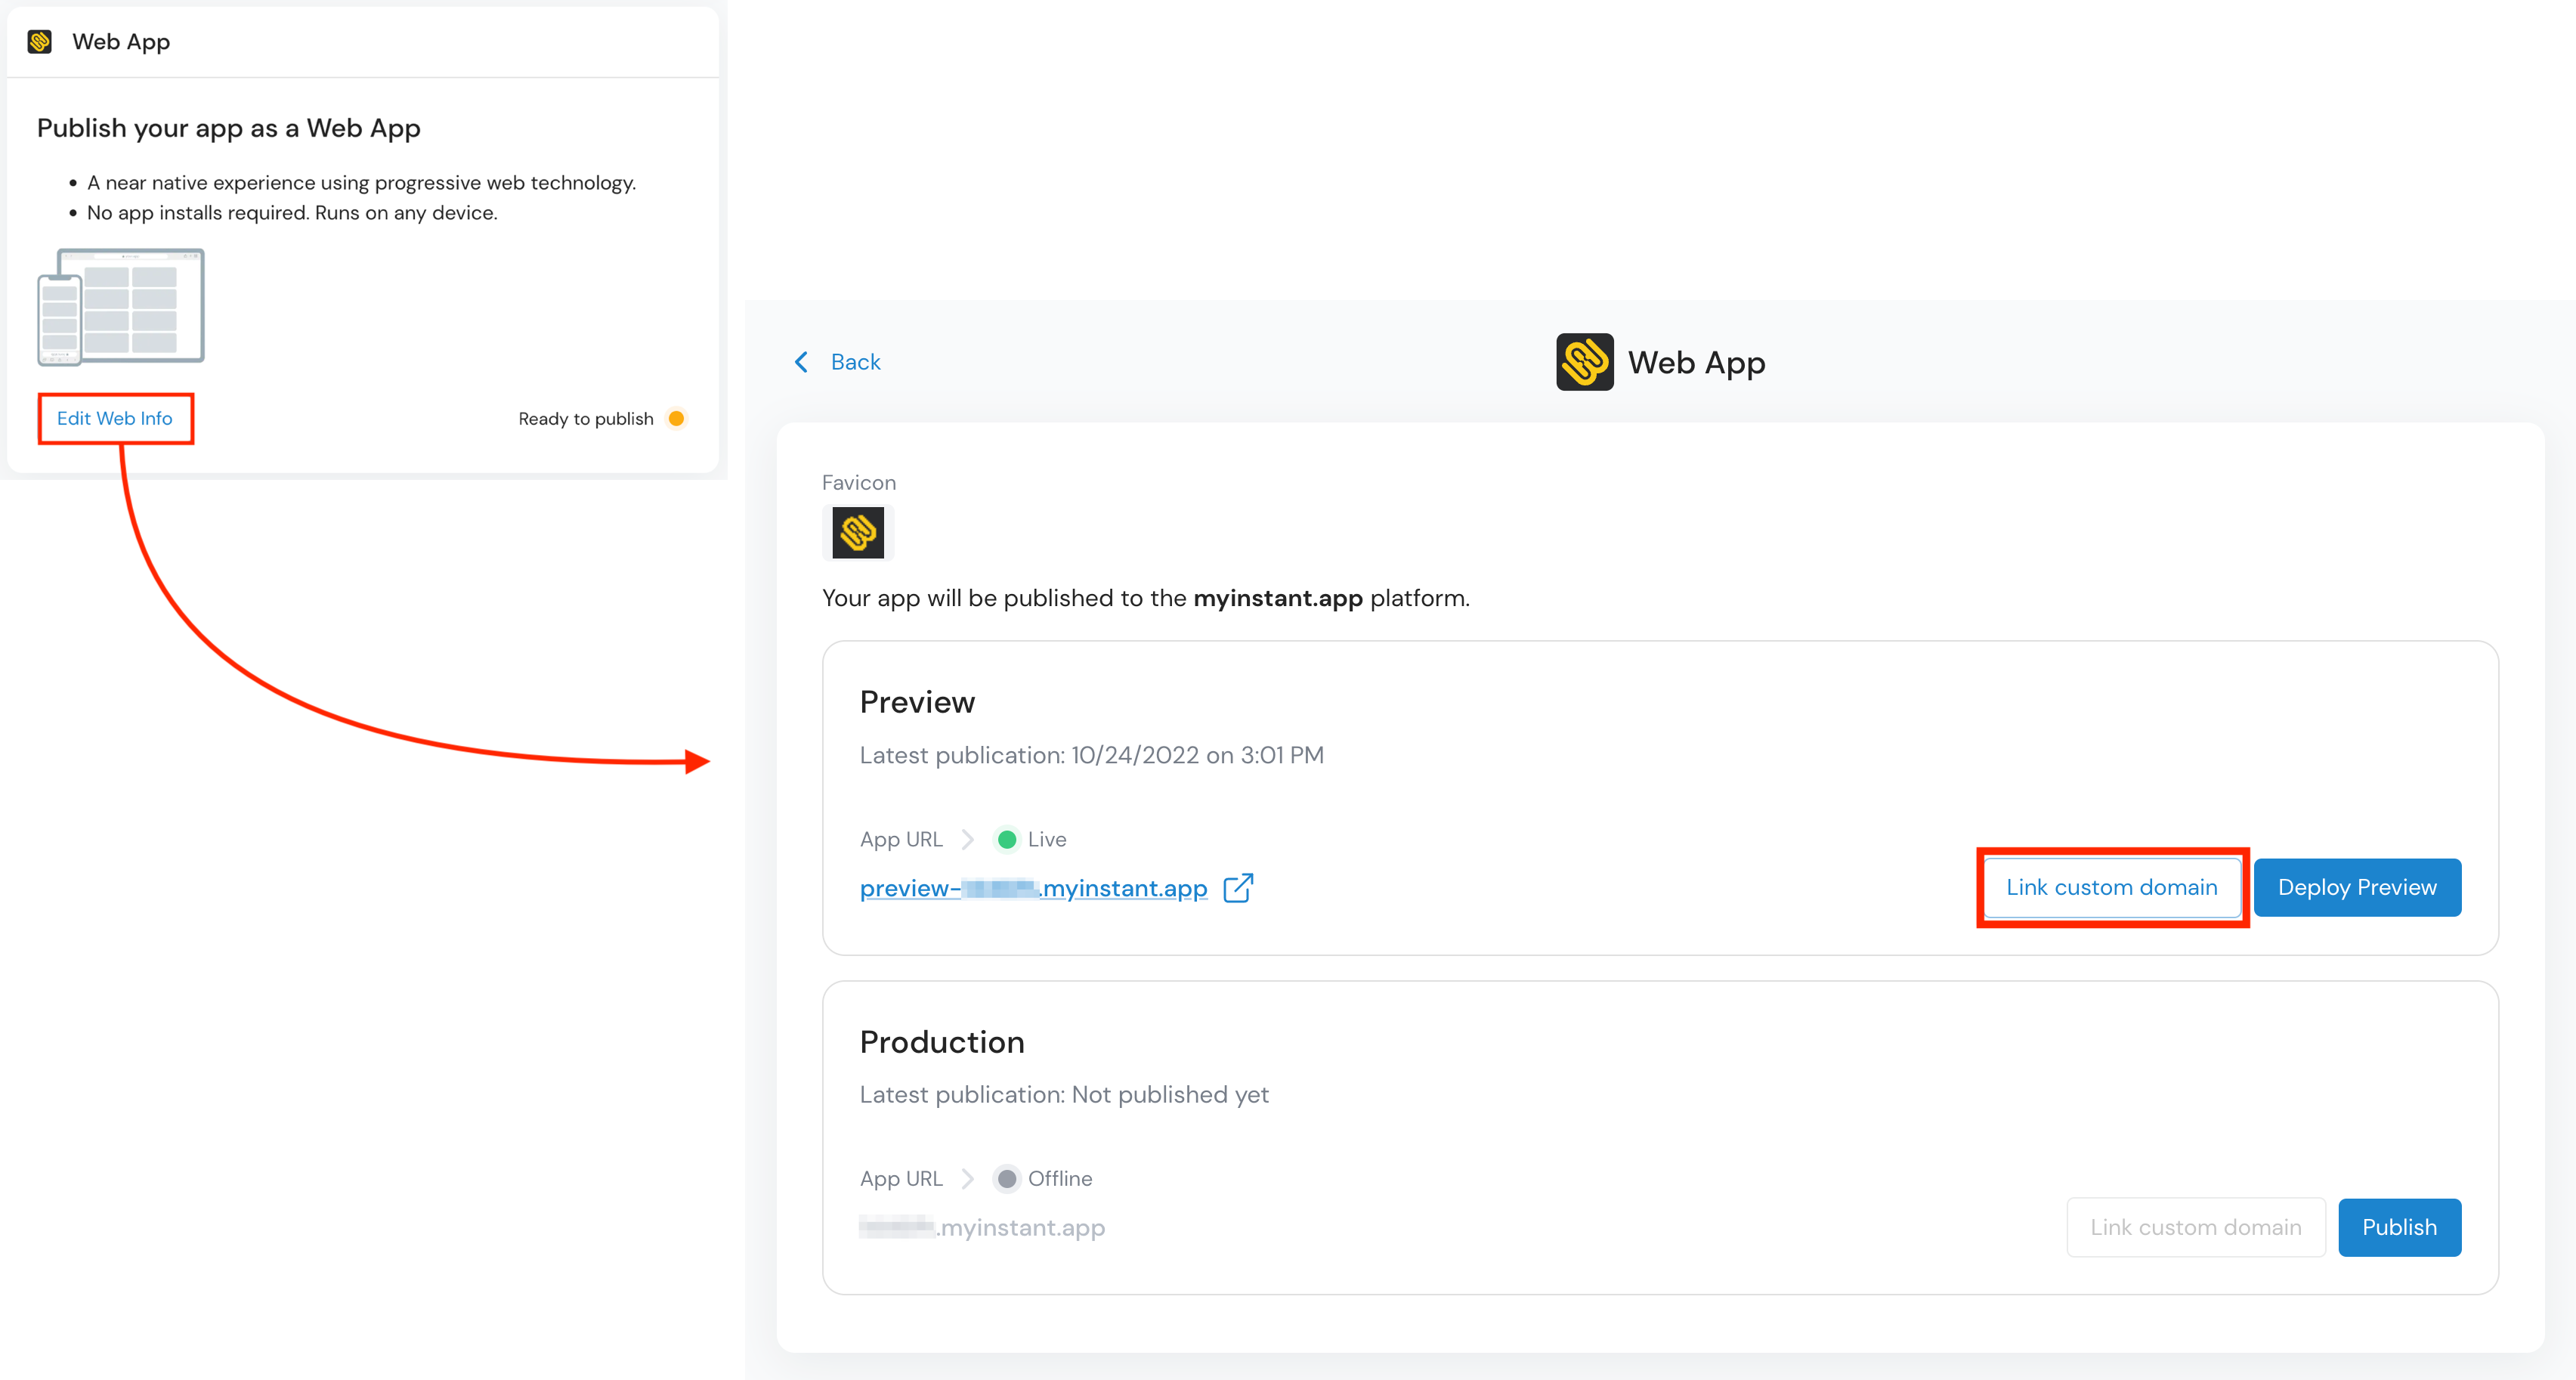Click the Preview App URL chevron
2576x1380 pixels.
tap(967, 840)
